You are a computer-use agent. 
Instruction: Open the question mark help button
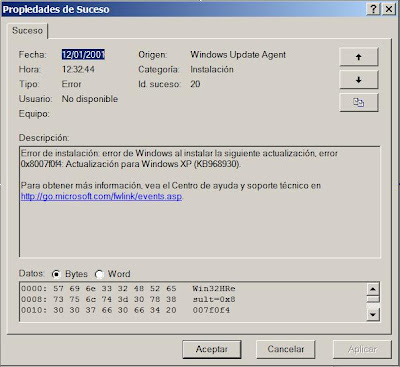pyautogui.click(x=374, y=9)
